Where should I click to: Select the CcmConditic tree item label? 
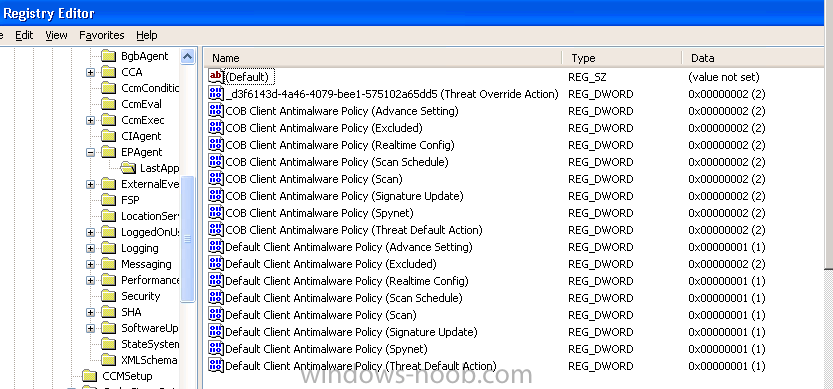point(150,88)
